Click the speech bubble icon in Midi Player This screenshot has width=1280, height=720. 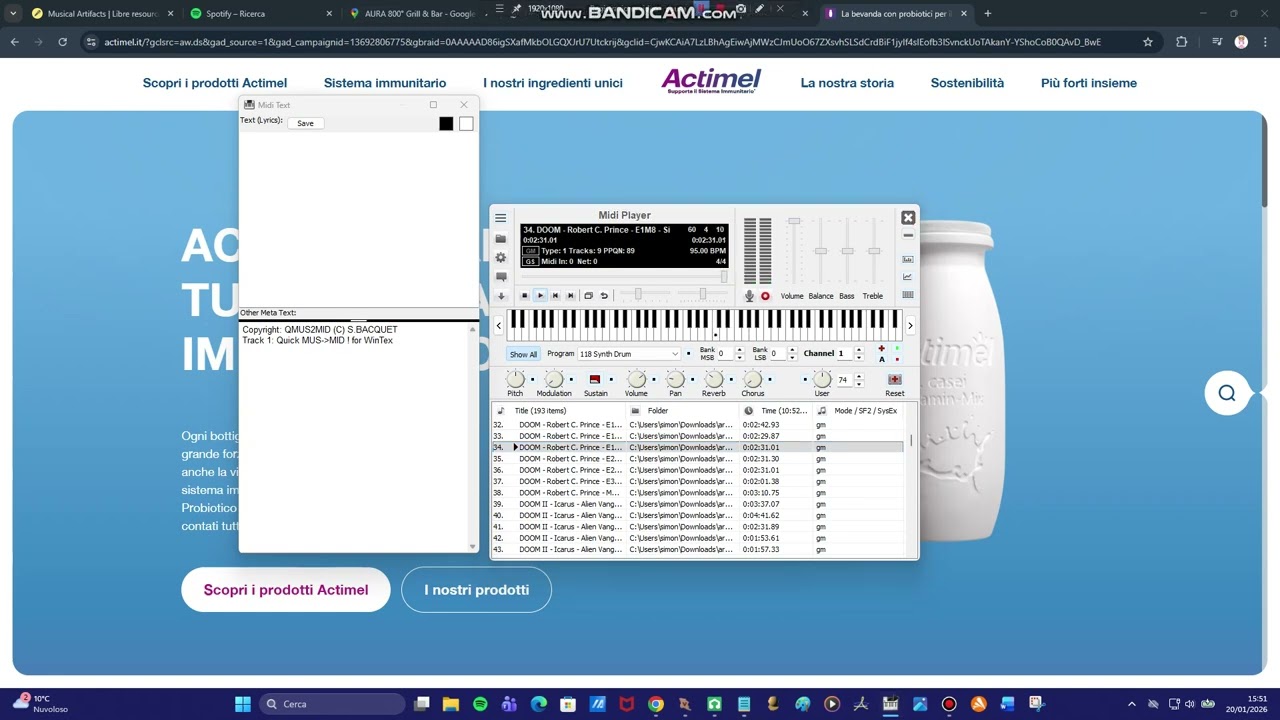(x=501, y=277)
